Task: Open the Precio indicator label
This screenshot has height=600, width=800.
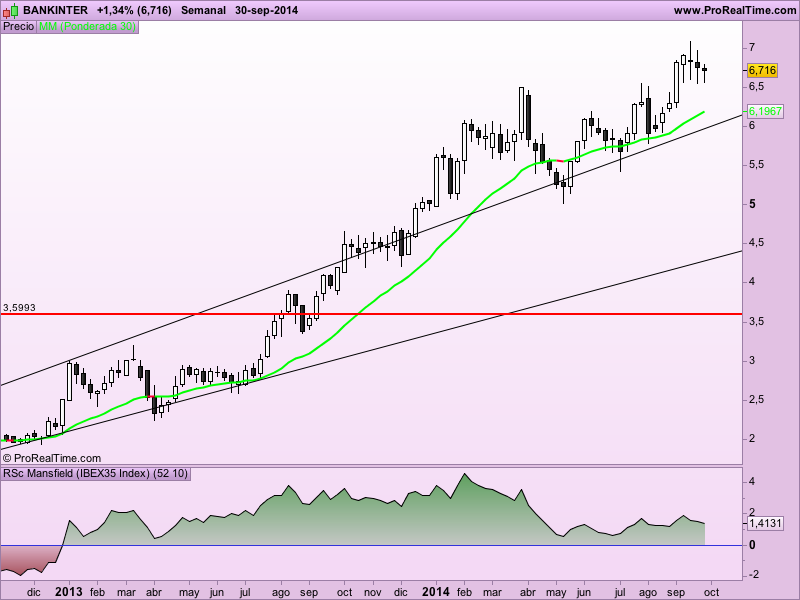Action: coord(19,27)
